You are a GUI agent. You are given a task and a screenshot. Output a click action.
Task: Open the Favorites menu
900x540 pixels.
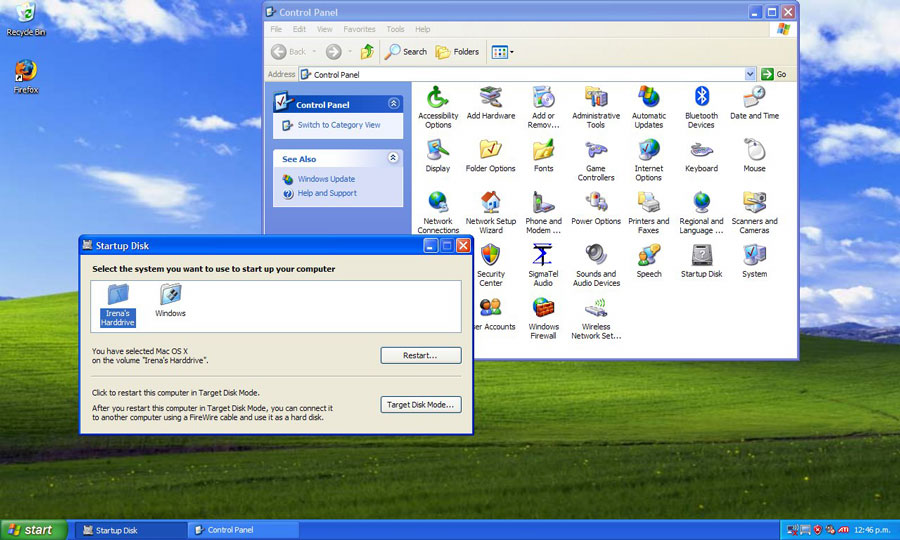click(x=359, y=29)
